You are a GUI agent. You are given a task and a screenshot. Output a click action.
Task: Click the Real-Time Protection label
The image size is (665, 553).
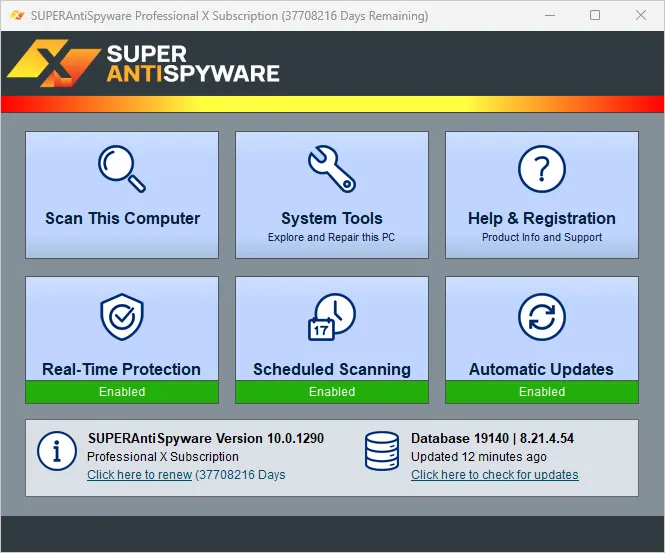point(121,369)
